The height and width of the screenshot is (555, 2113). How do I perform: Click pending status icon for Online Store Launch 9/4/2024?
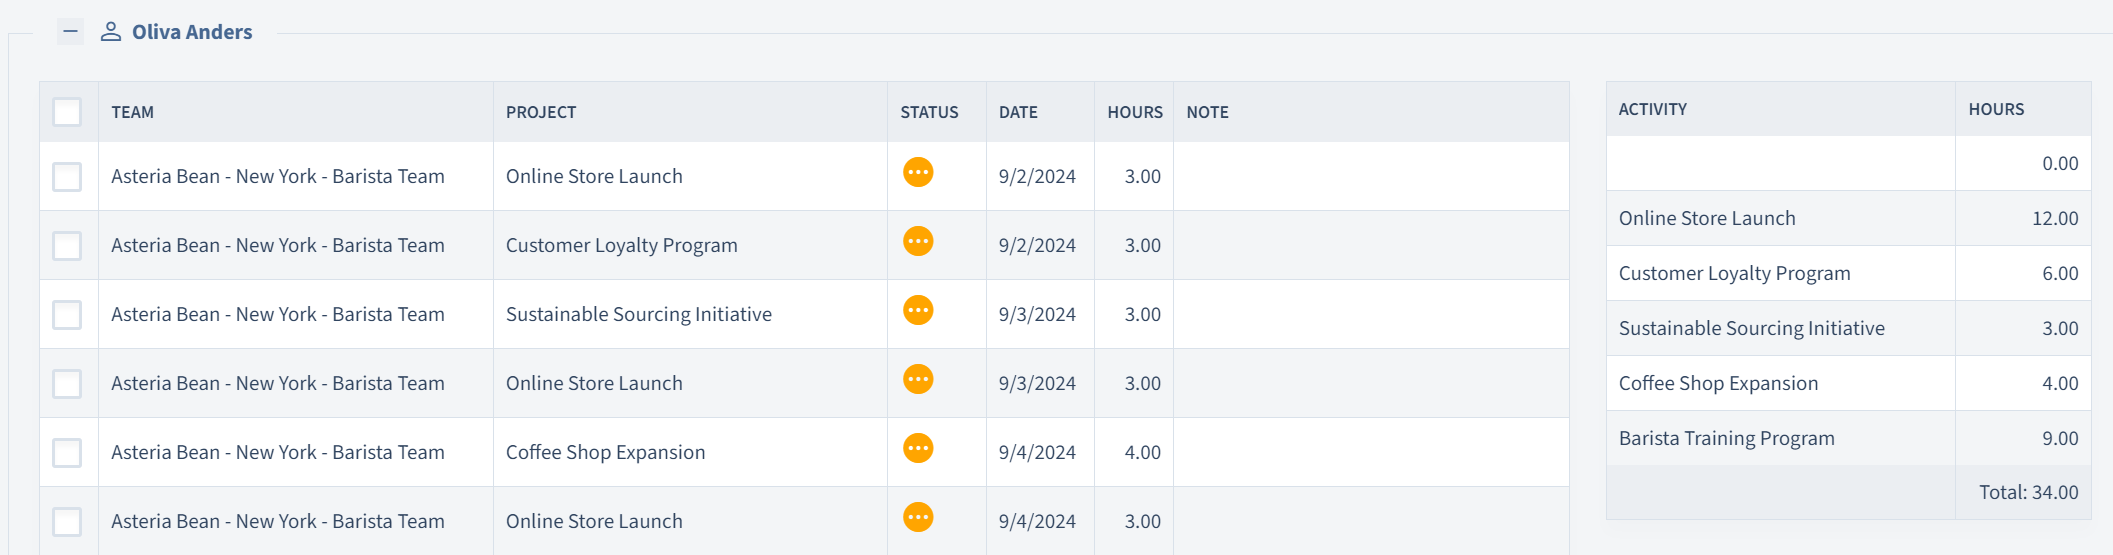pyautogui.click(x=918, y=517)
